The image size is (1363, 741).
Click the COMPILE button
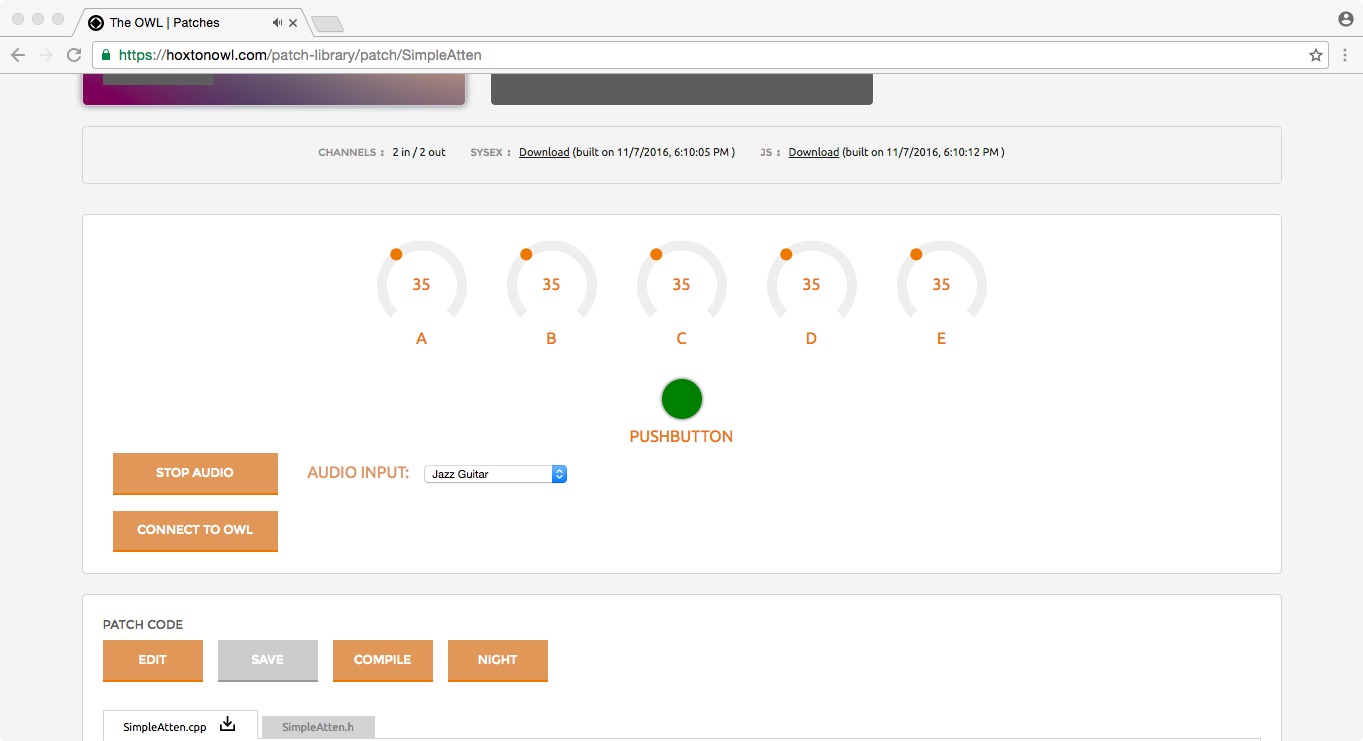pos(382,660)
